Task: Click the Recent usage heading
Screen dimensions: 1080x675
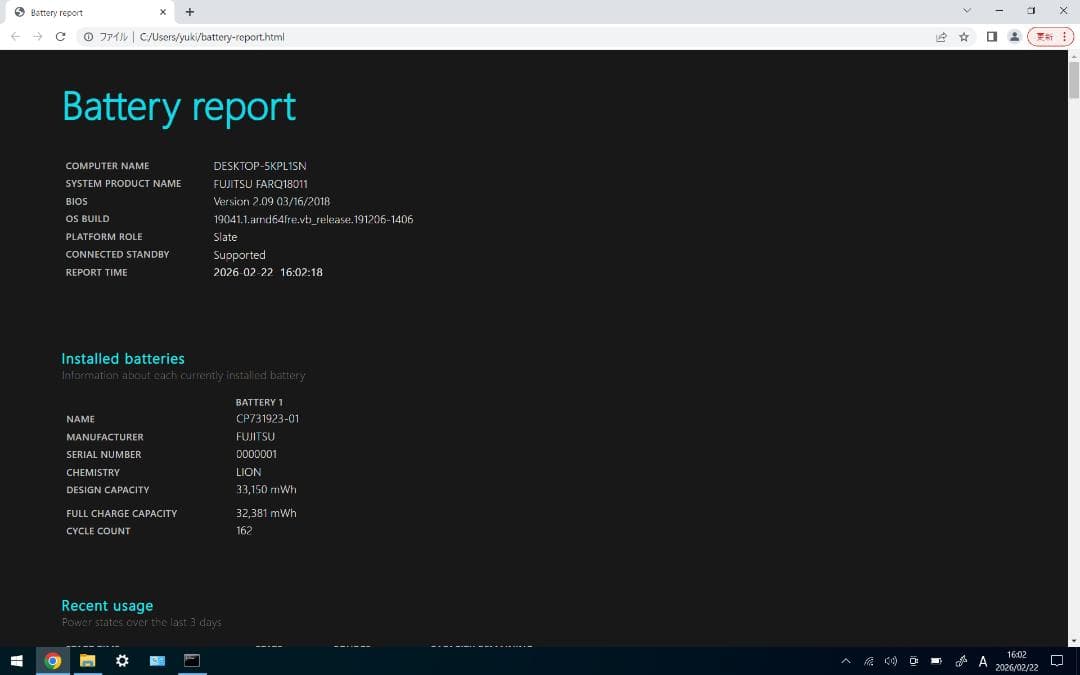Action: (x=107, y=605)
